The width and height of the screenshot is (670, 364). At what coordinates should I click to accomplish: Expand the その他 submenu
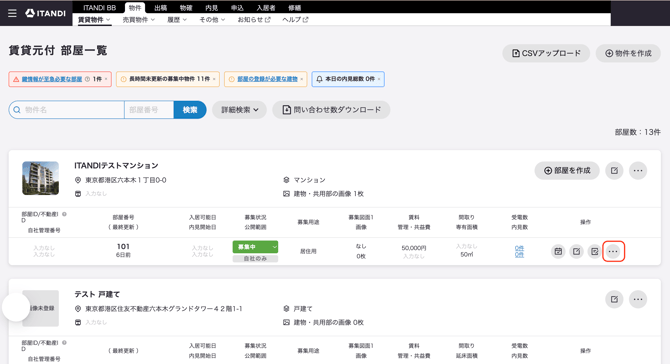coord(212,20)
